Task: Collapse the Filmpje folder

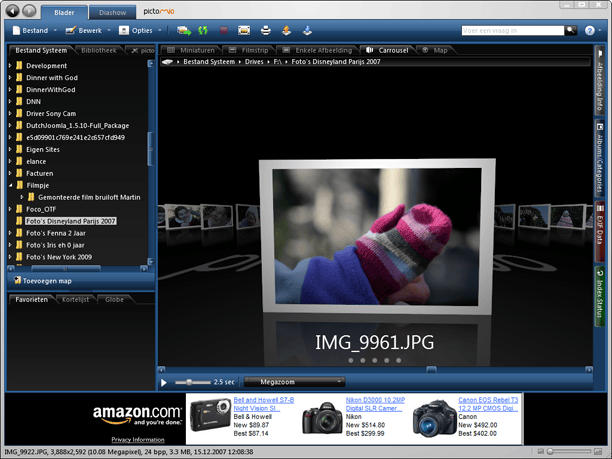Action: click(x=11, y=185)
